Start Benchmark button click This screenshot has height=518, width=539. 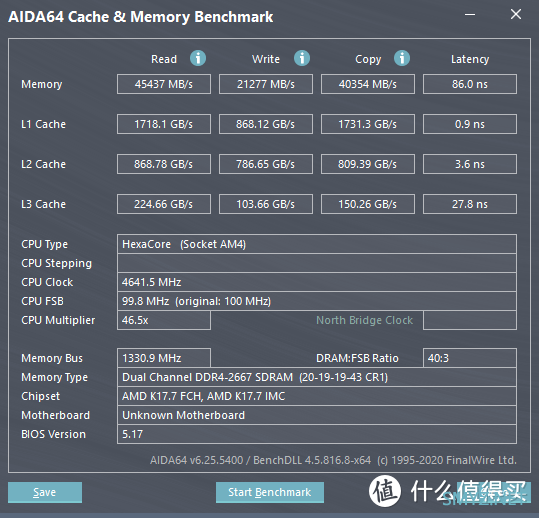point(270,492)
